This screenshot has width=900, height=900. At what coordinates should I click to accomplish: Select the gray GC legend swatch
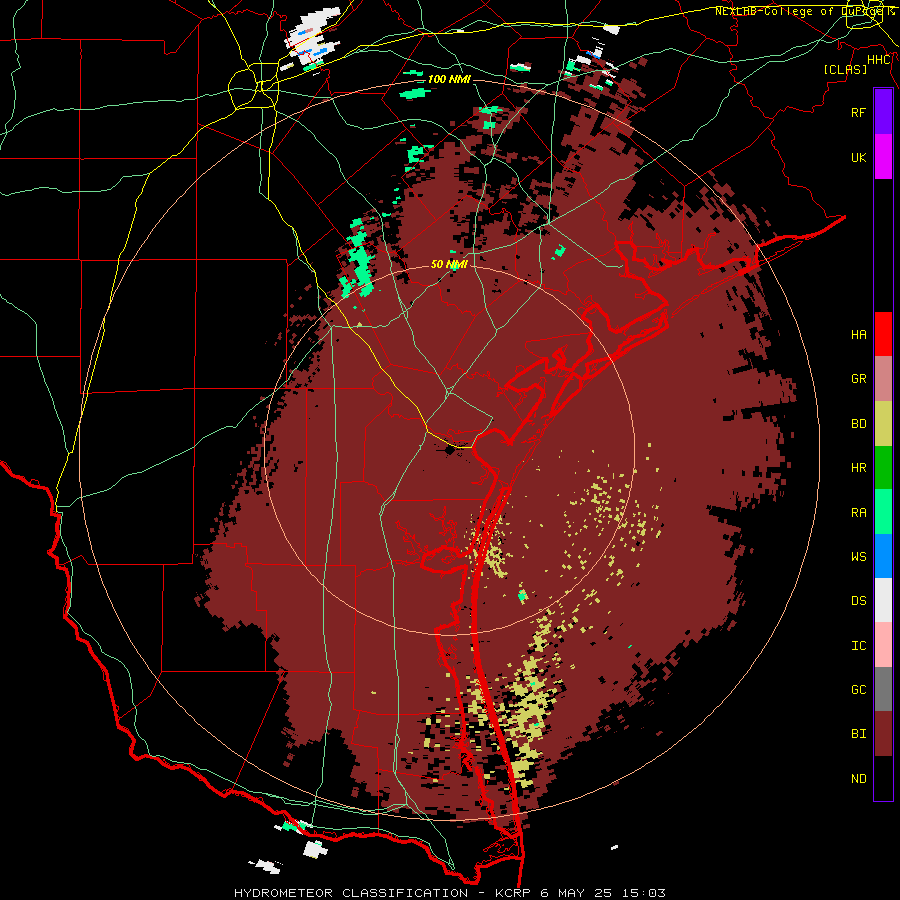tap(883, 689)
